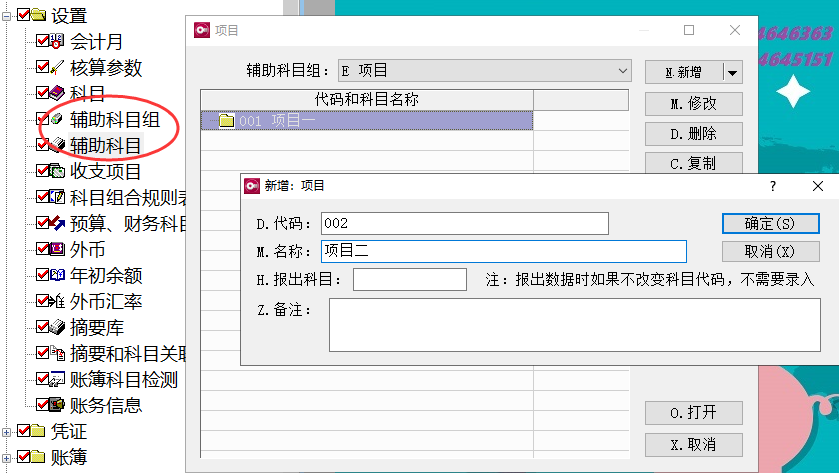This screenshot has width=839, height=473.
Task: Click the 摘要库 icon
Action: pos(57,327)
